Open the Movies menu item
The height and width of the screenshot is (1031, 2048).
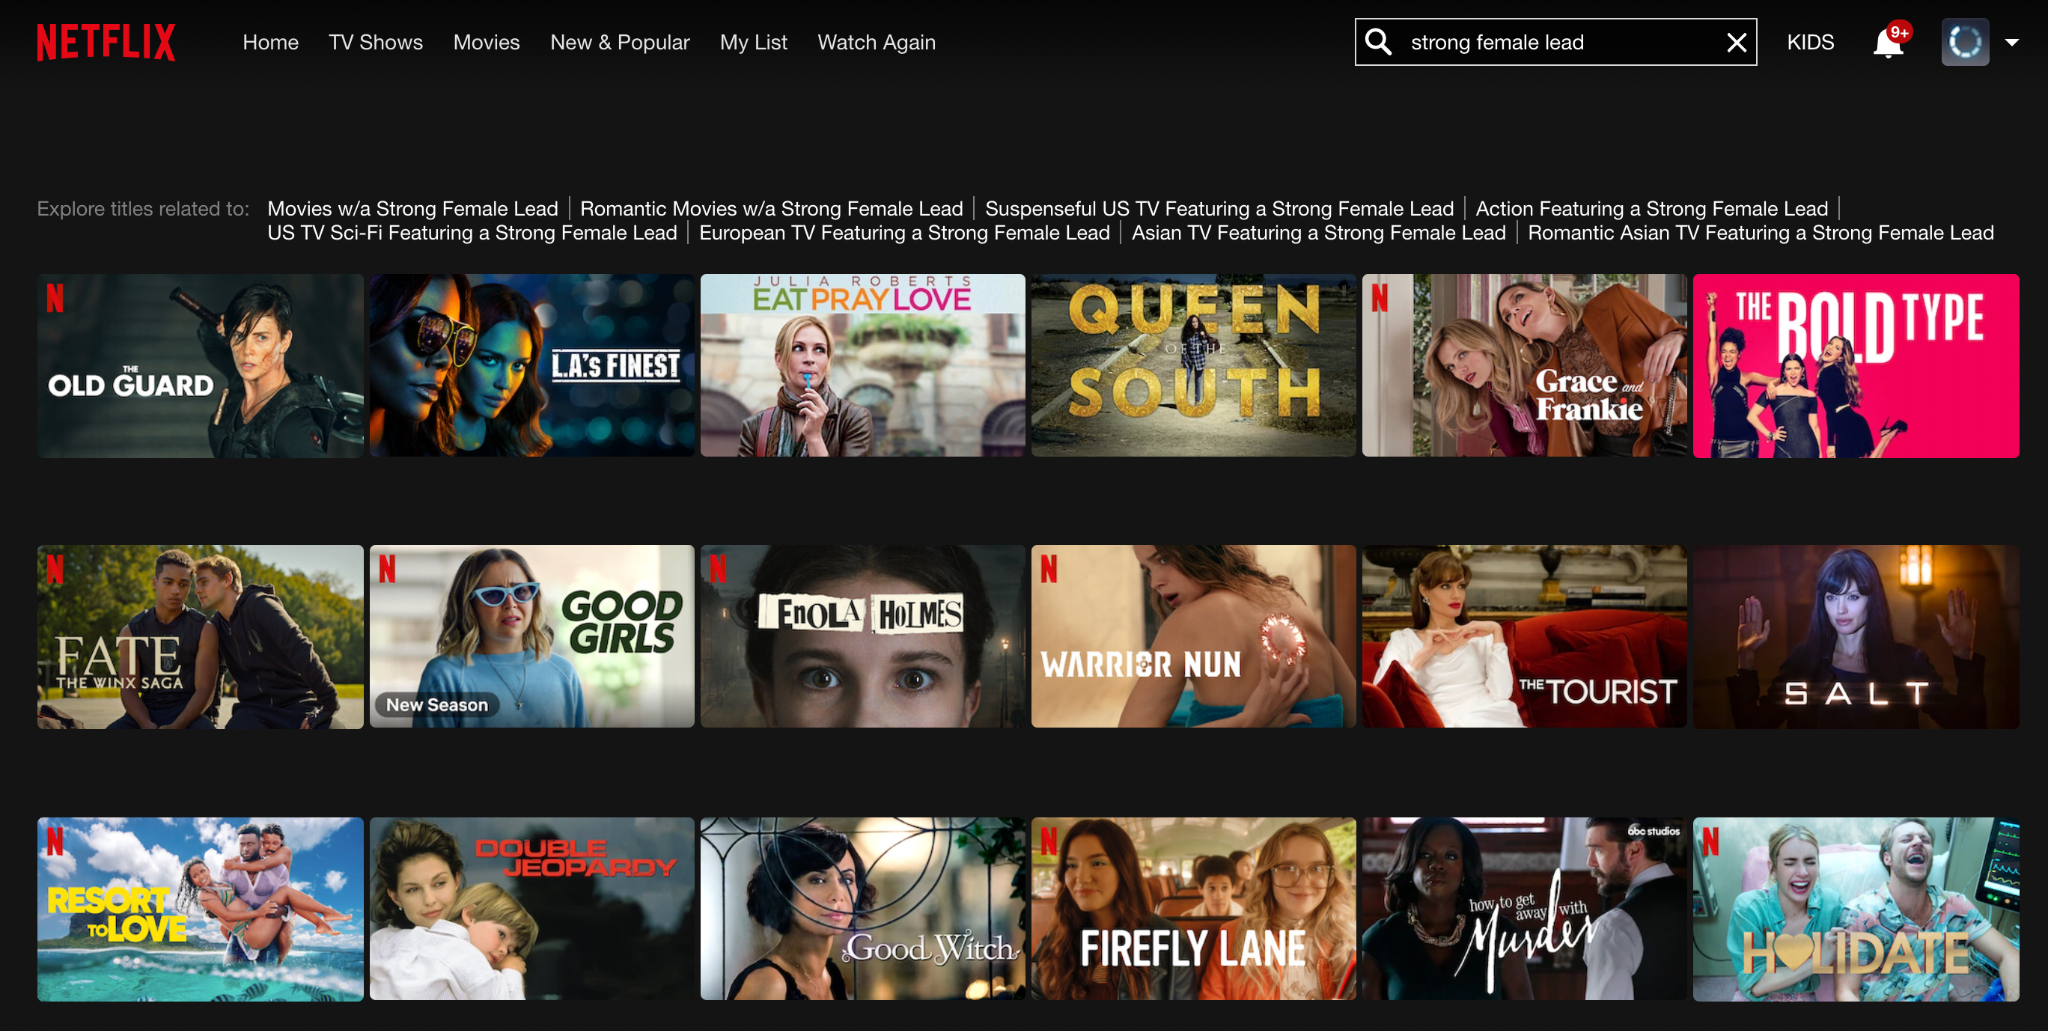(x=486, y=42)
